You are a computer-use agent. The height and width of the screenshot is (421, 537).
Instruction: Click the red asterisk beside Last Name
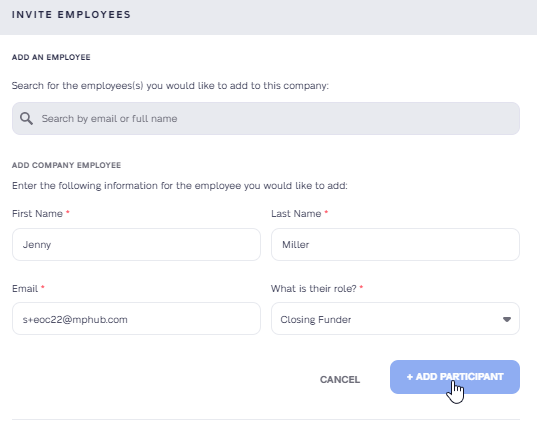326,212
